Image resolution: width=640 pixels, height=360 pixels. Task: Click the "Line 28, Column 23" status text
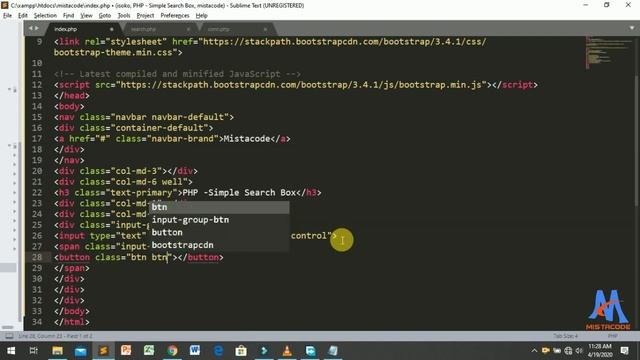click(56, 336)
